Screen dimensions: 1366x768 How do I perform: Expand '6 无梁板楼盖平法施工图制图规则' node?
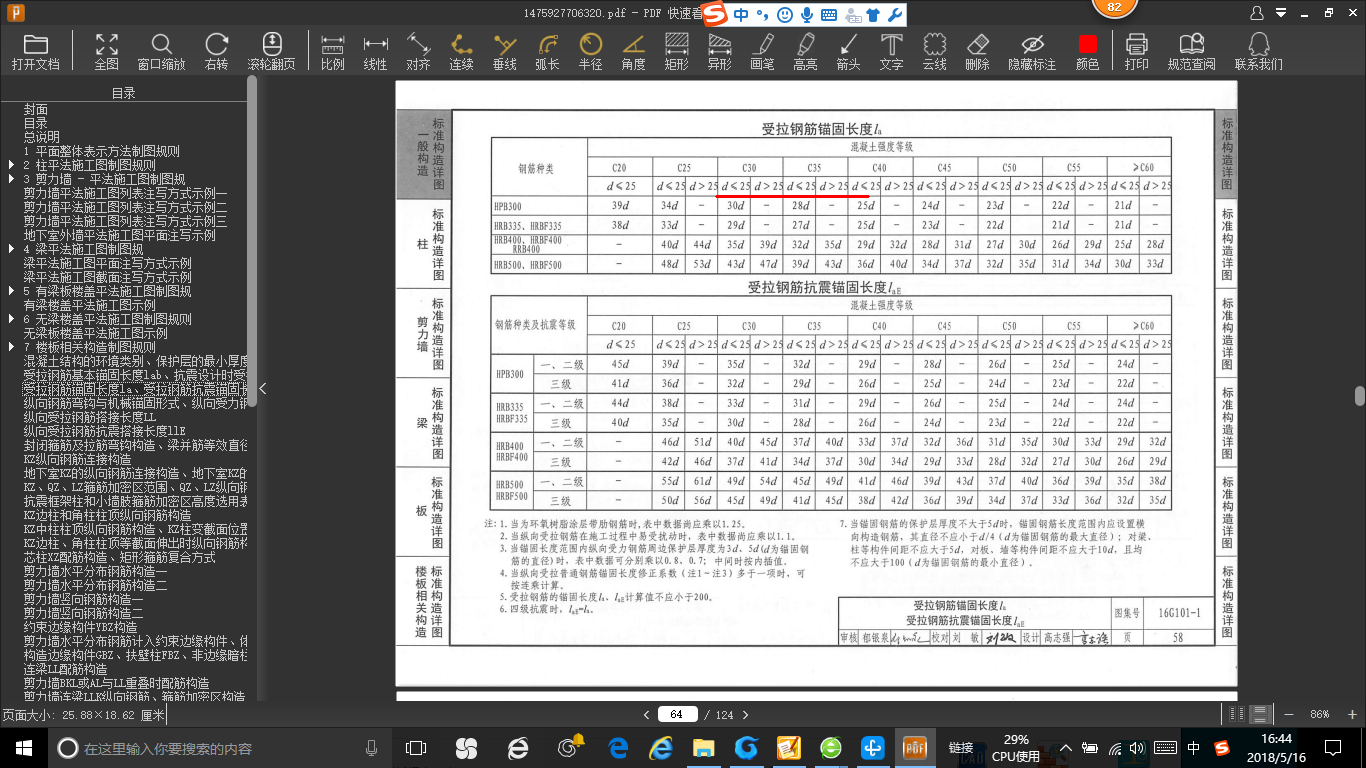point(11,319)
